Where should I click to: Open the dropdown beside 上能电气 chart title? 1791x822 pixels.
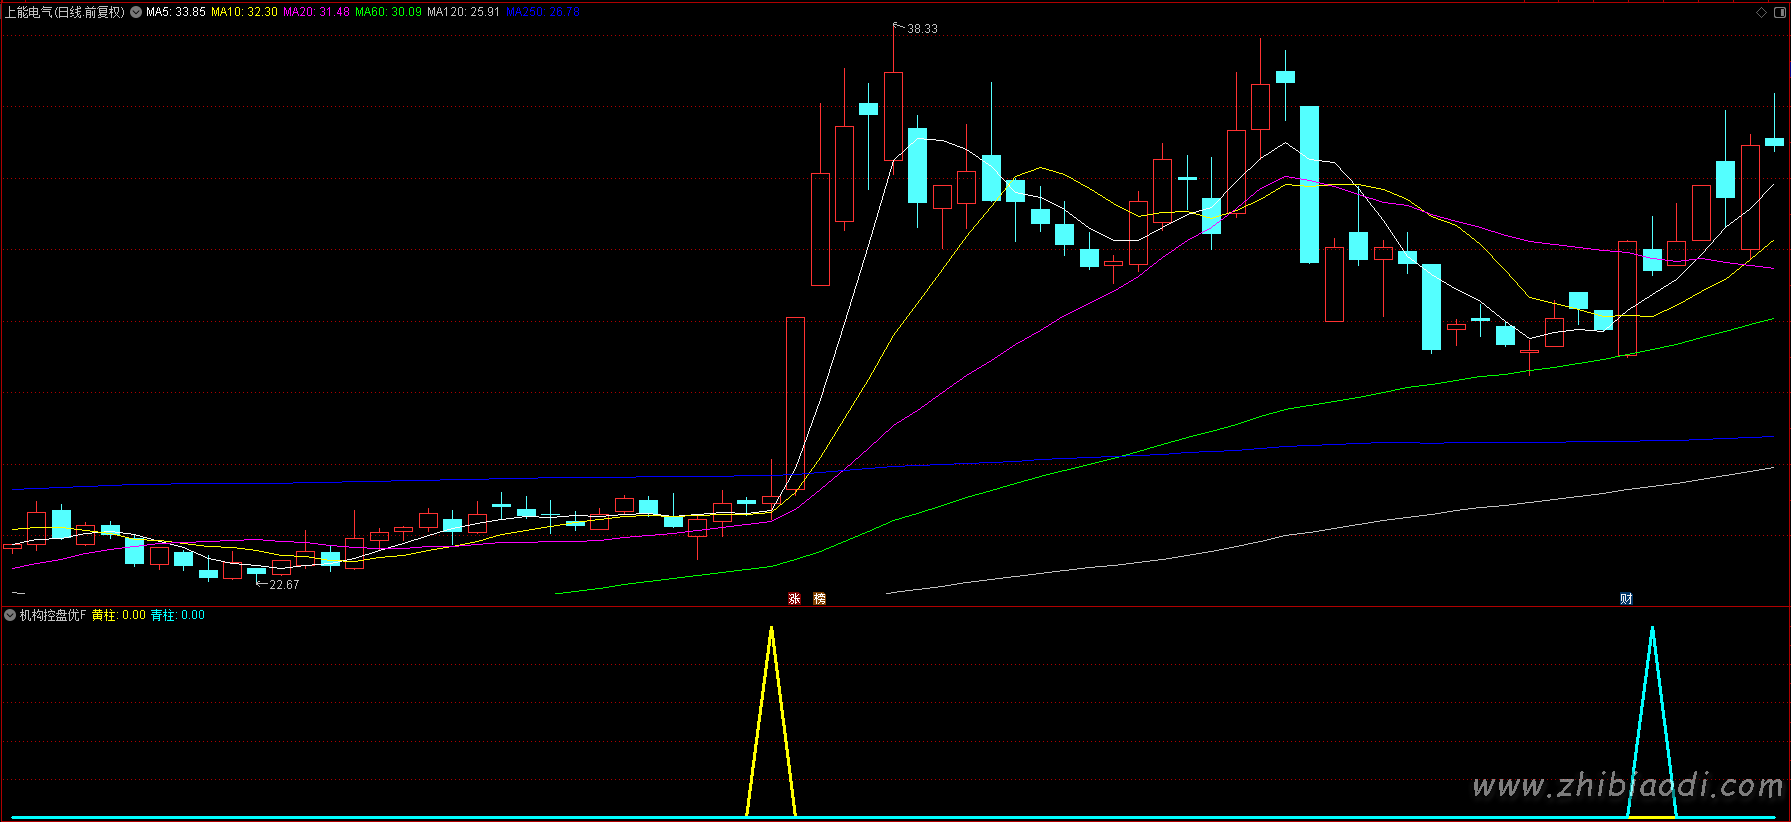tap(136, 12)
